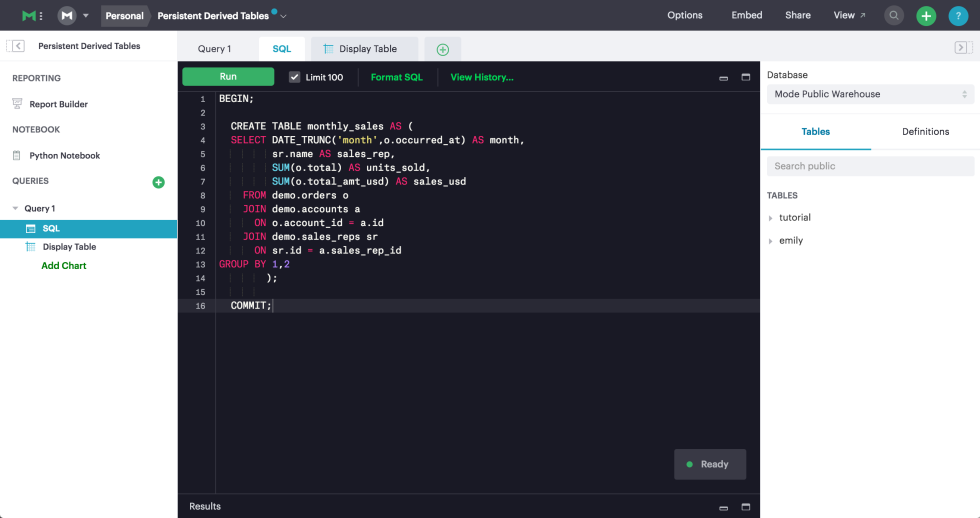Expand the tutorial schema
980x518 pixels.
point(771,218)
